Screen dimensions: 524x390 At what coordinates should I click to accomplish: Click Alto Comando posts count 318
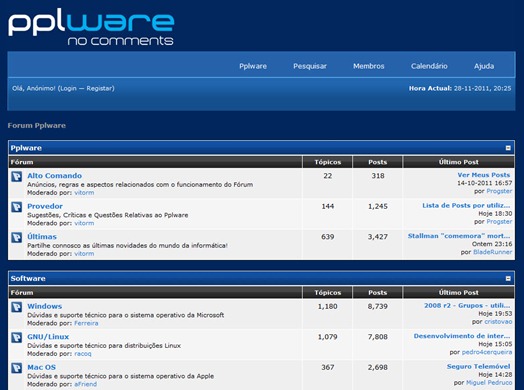point(378,176)
